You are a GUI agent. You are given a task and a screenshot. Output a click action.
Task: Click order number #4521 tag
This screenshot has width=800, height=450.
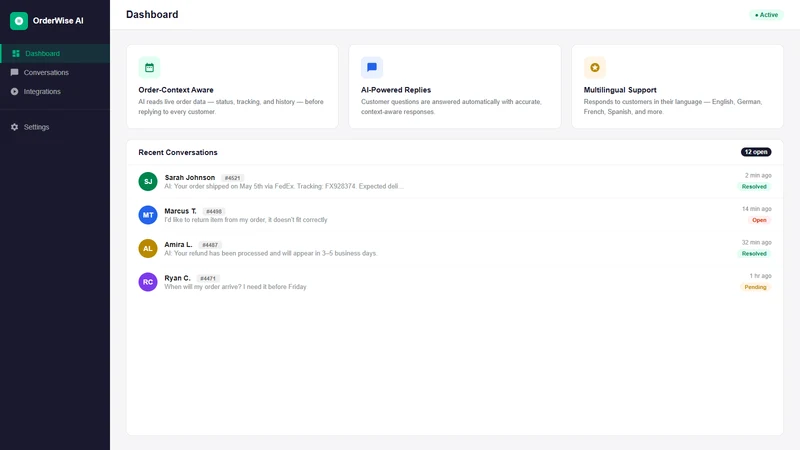(x=232, y=178)
